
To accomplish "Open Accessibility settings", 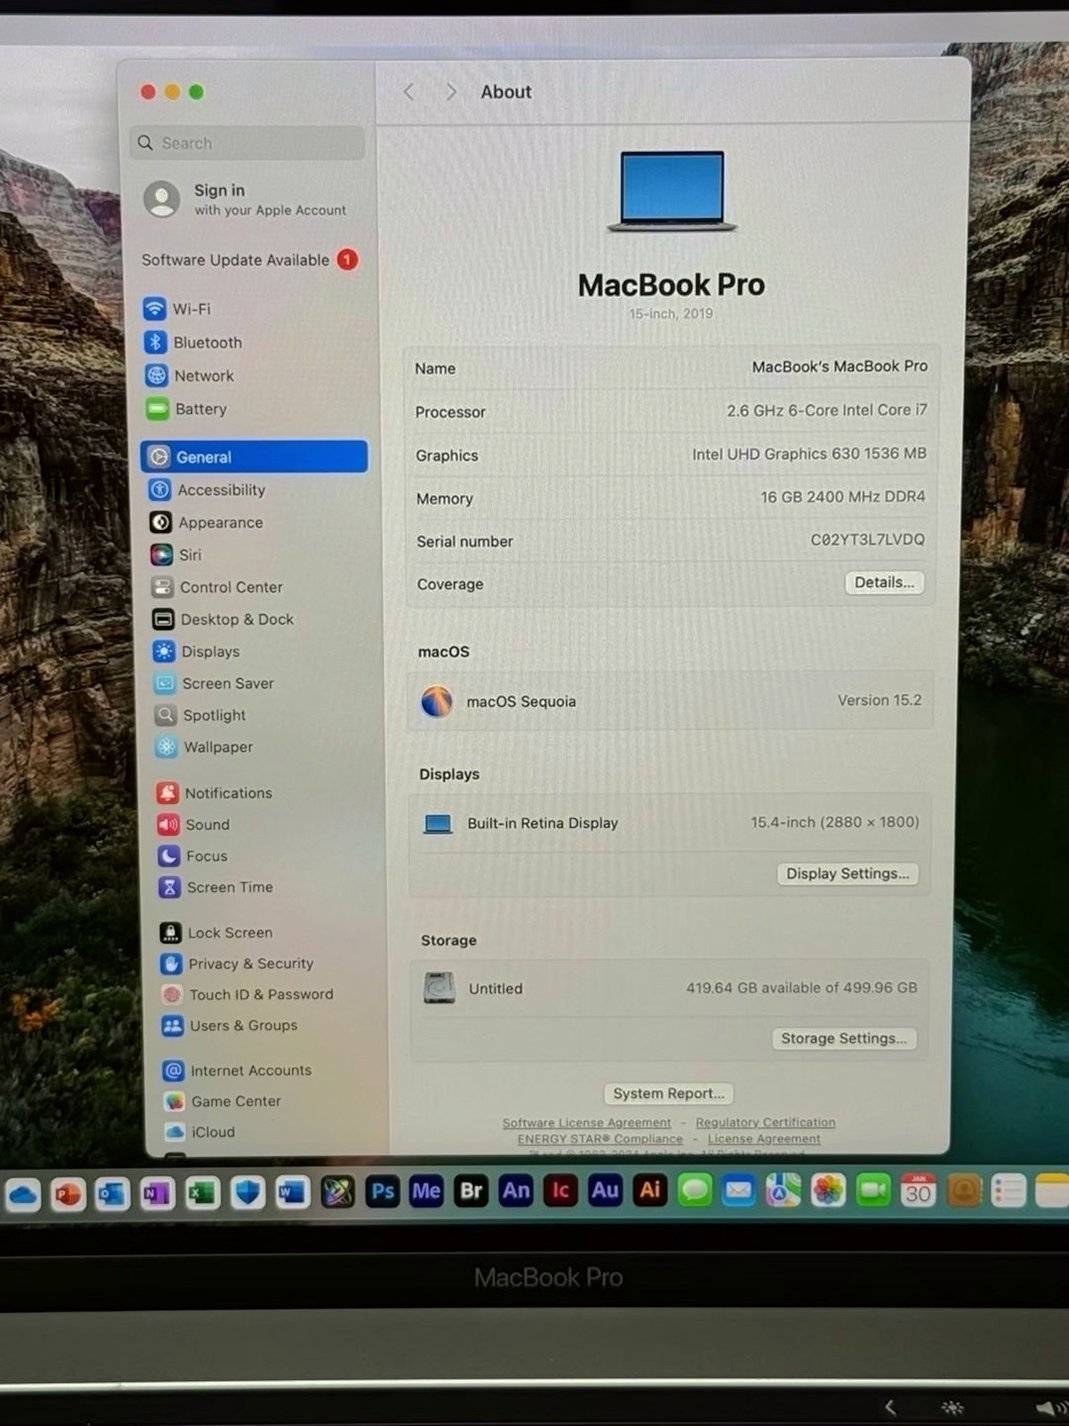I will pyautogui.click(x=207, y=490).
